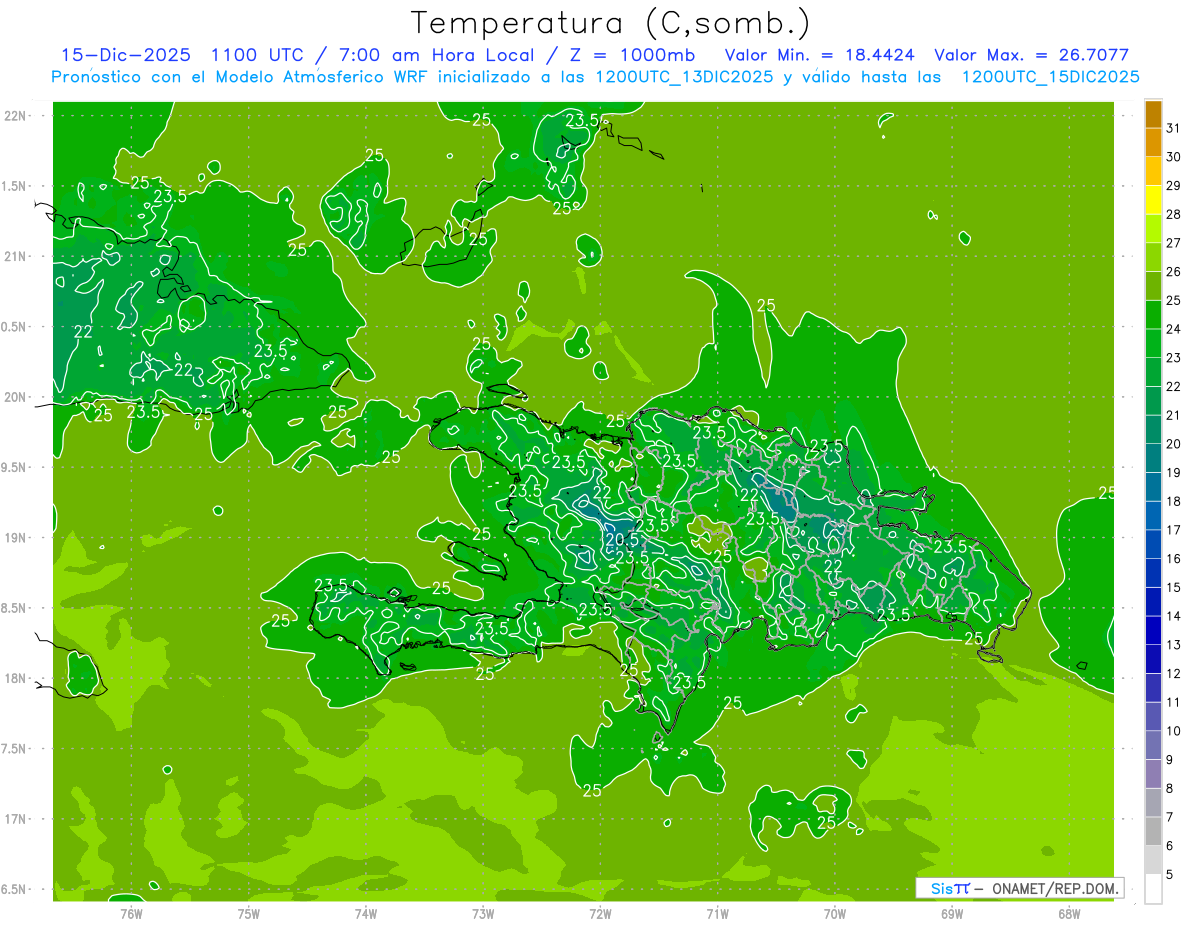Click the "74W" longitude axis label
The image size is (1200, 927).
(x=366, y=913)
